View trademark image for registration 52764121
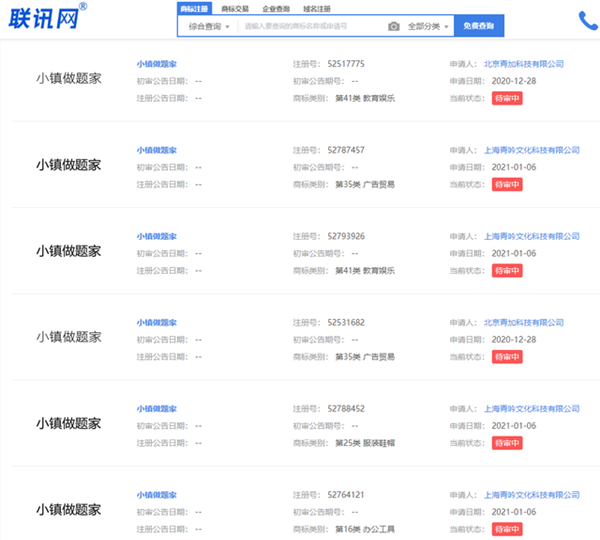This screenshot has height=540, width=600. pyautogui.click(x=69, y=510)
